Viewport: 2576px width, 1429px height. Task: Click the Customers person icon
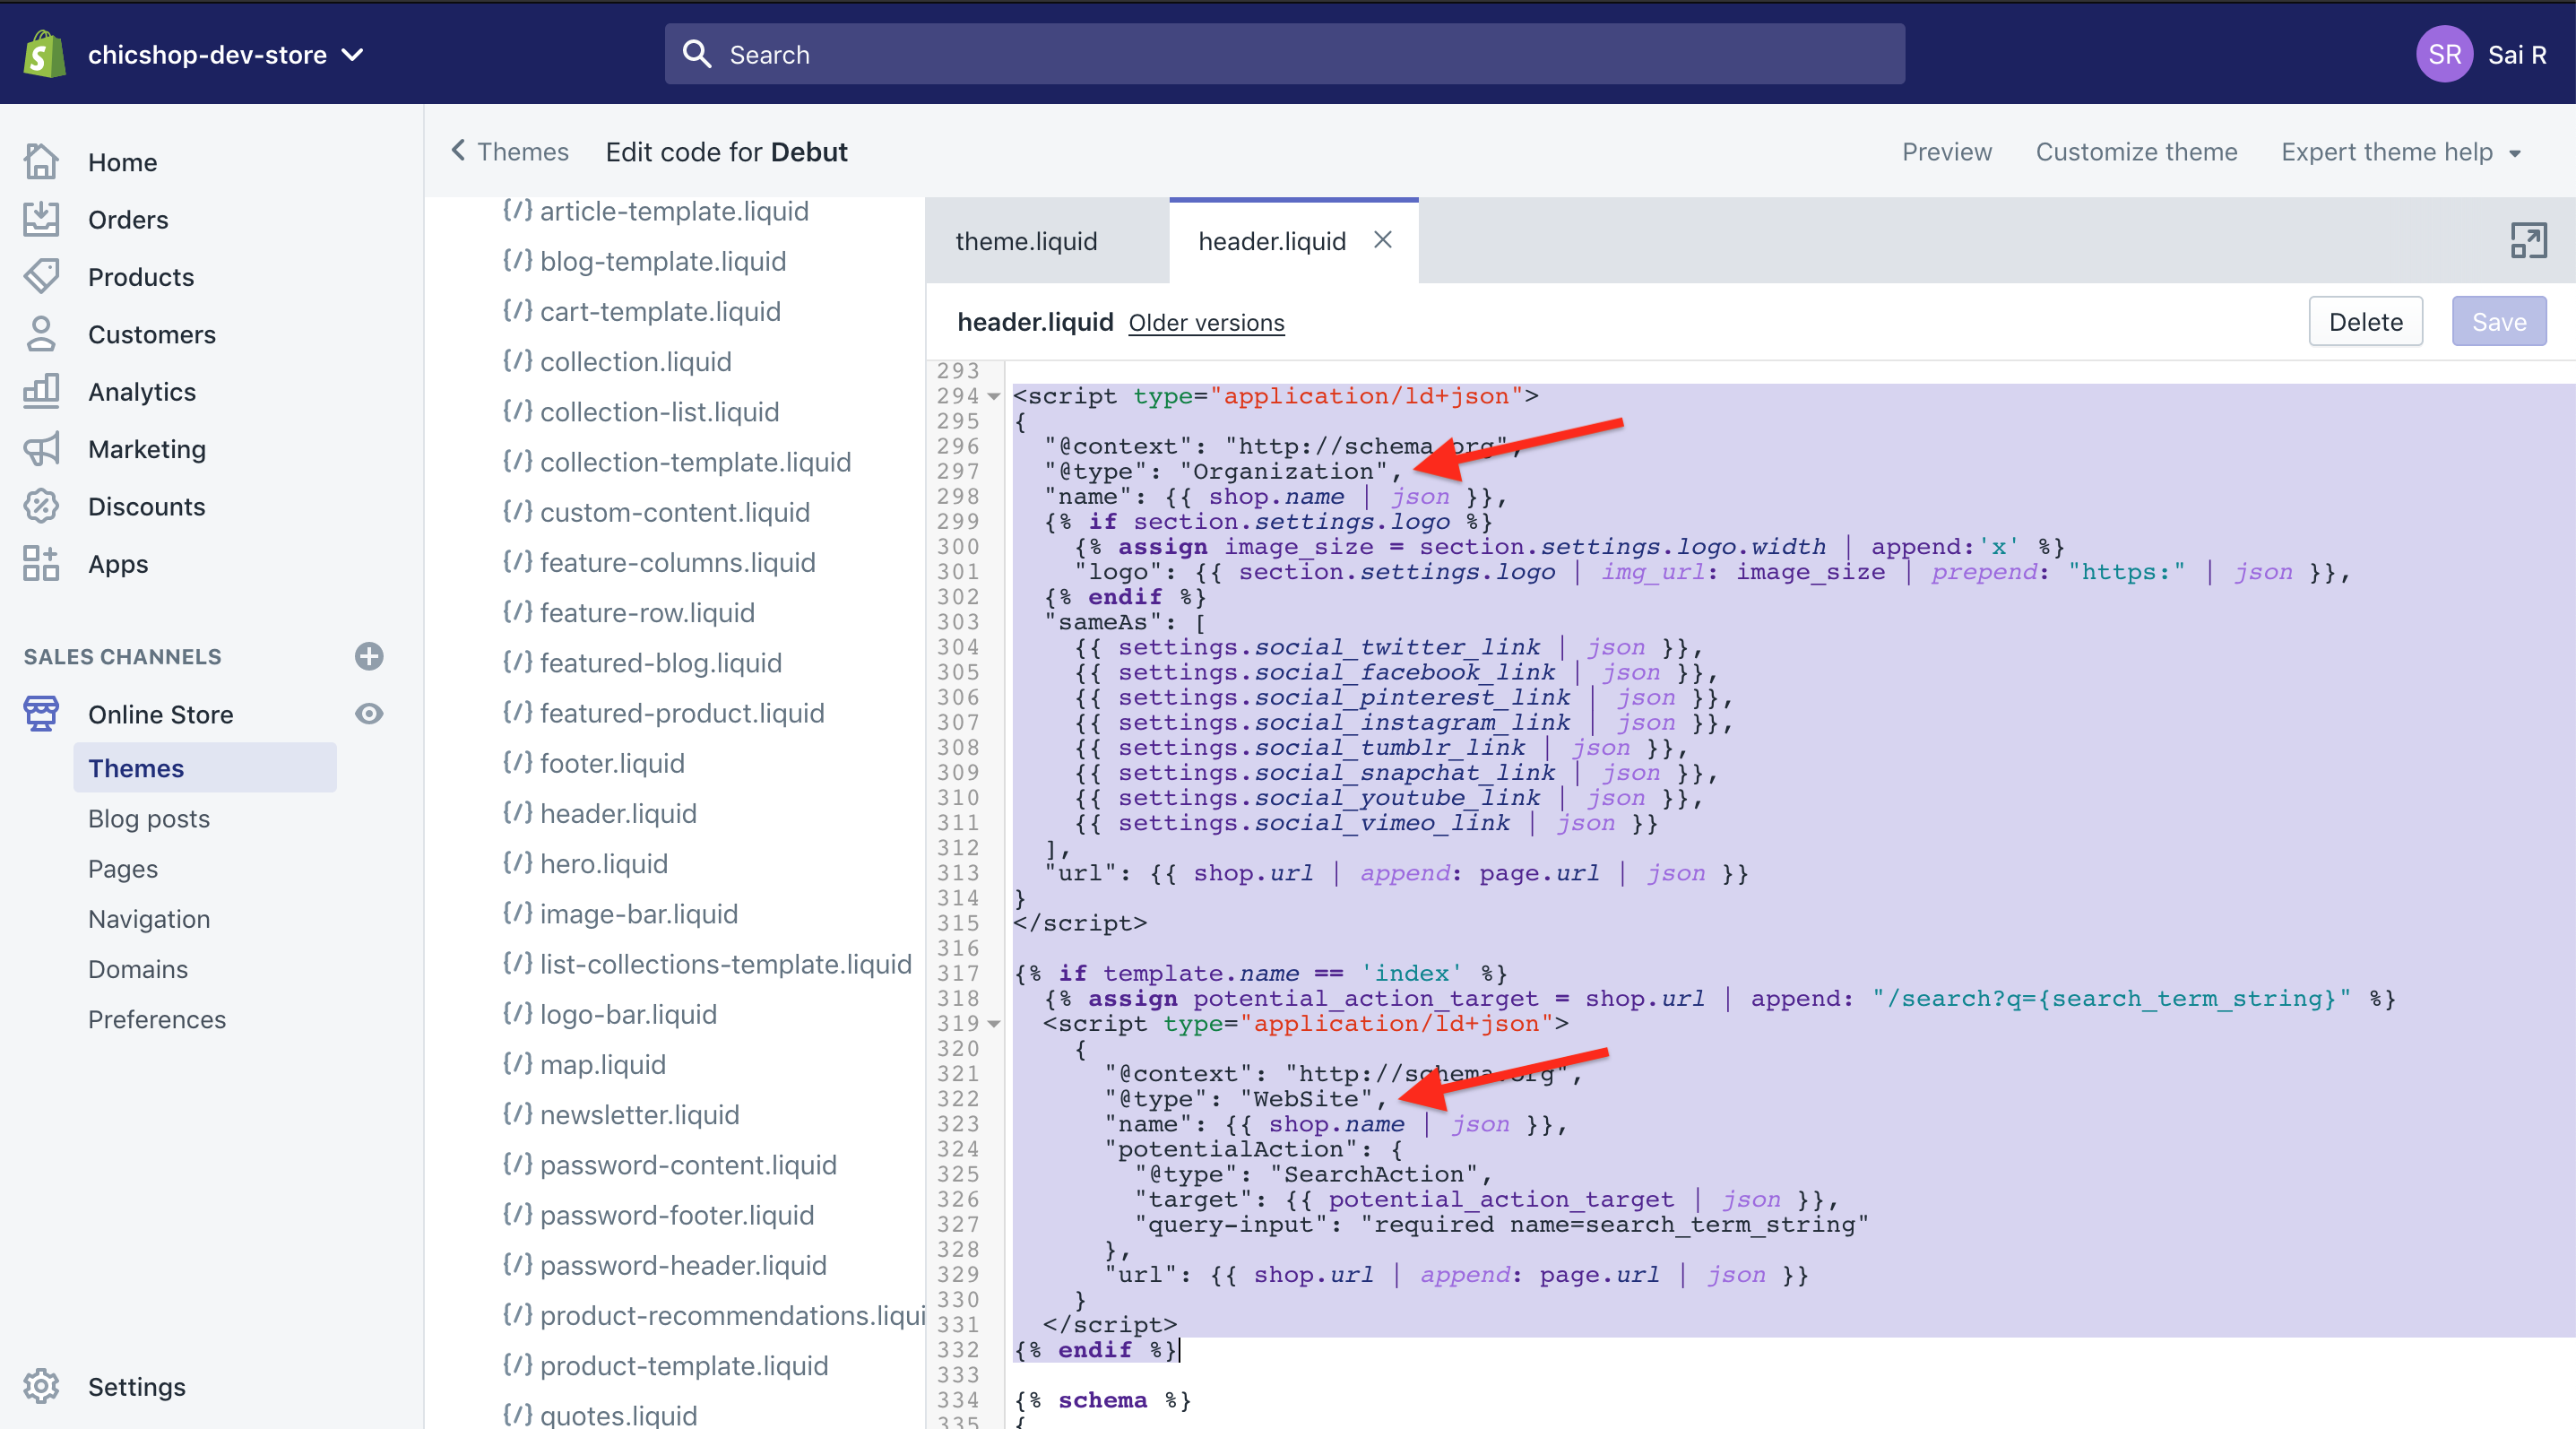point(41,334)
